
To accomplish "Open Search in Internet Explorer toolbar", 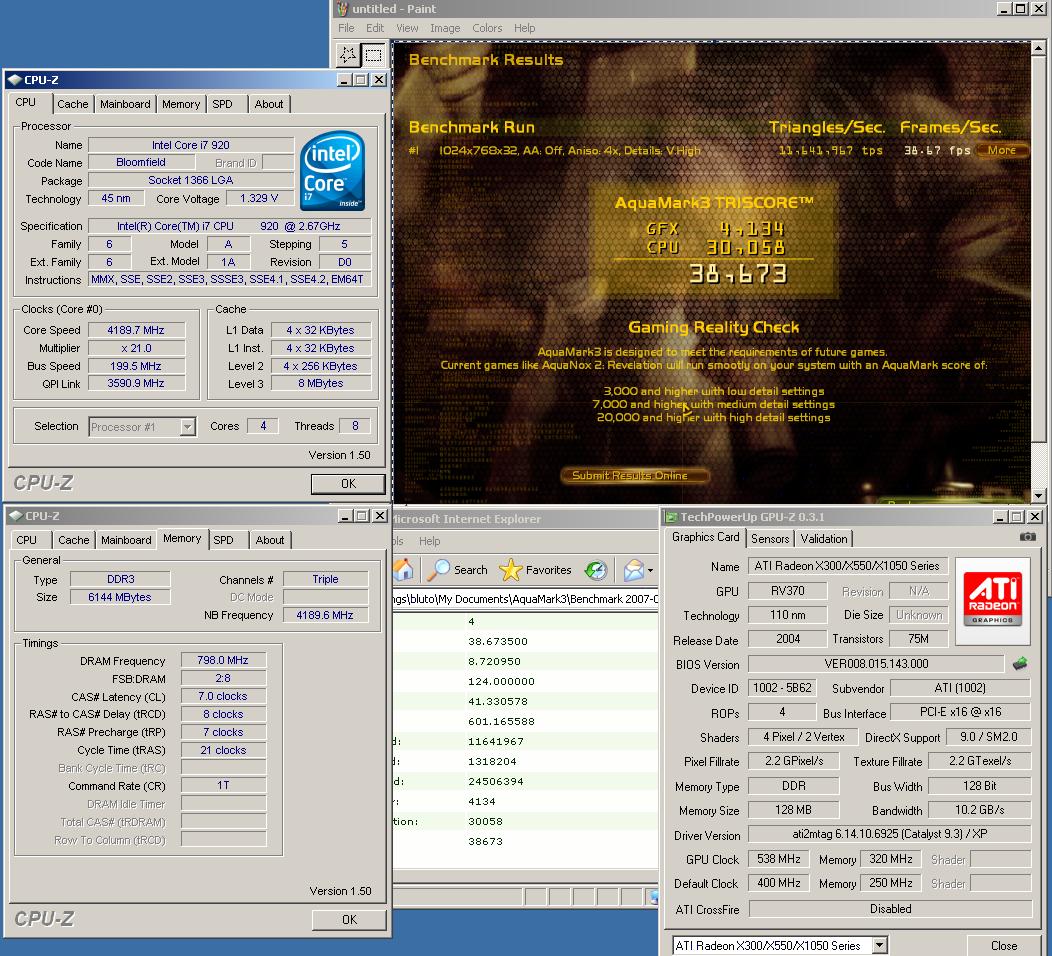I will 458,570.
